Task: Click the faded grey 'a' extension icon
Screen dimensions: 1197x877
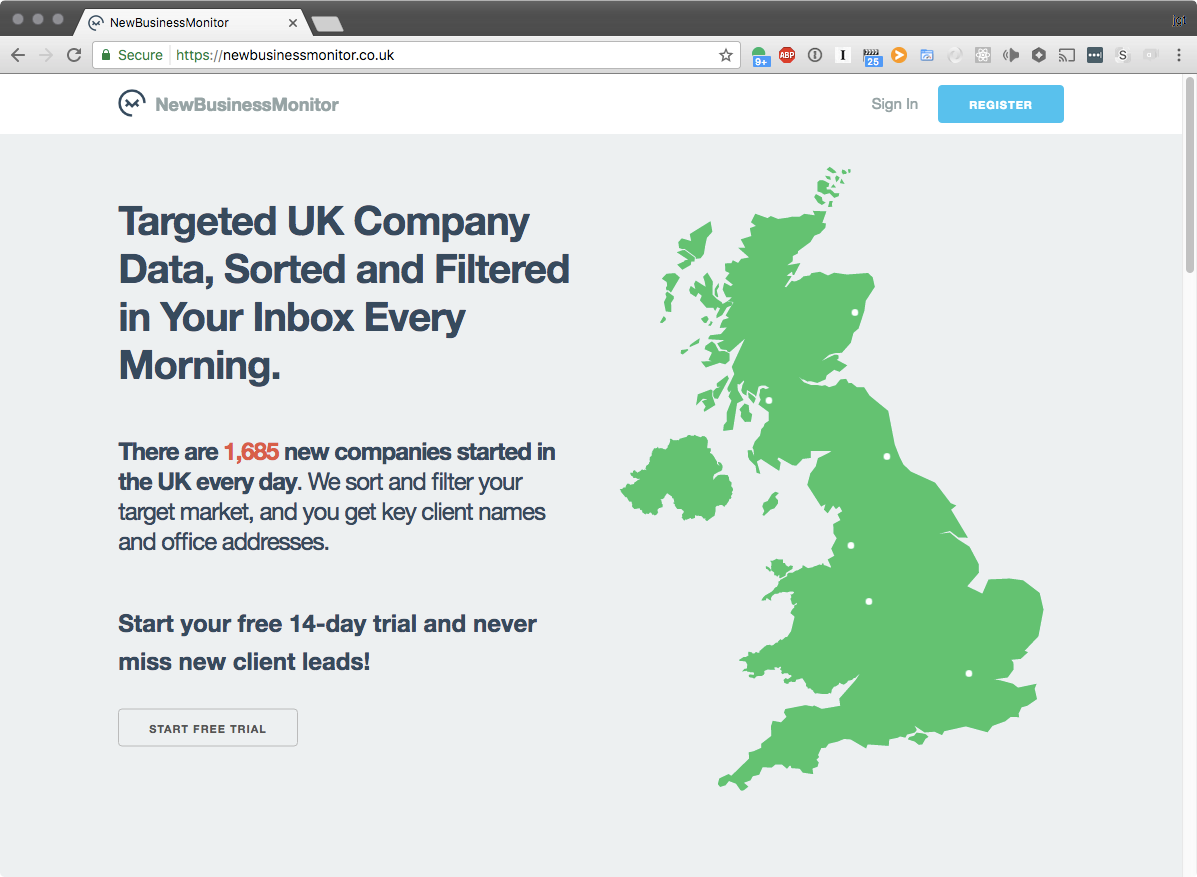Action: [1150, 55]
